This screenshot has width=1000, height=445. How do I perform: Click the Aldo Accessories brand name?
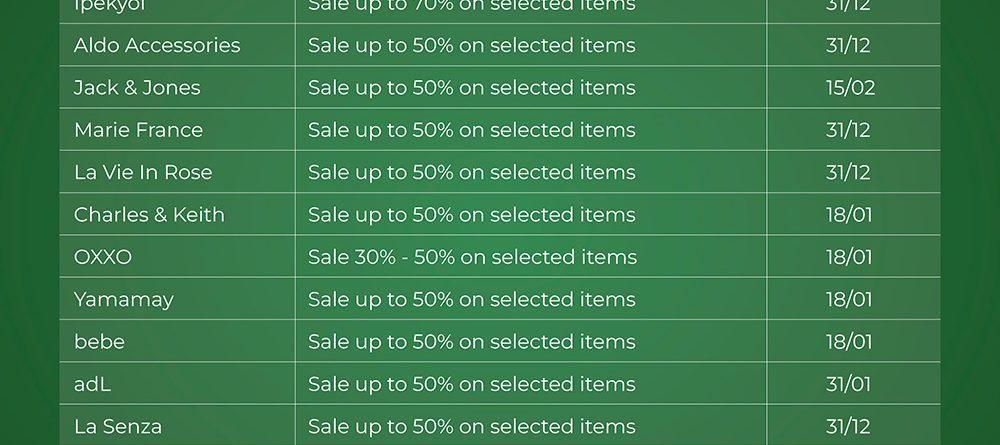coord(157,46)
